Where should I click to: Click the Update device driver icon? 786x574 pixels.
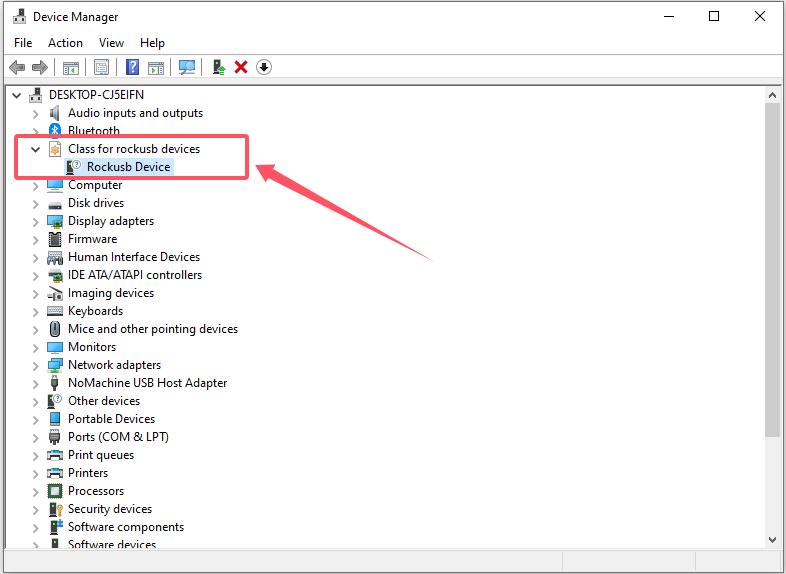(218, 67)
